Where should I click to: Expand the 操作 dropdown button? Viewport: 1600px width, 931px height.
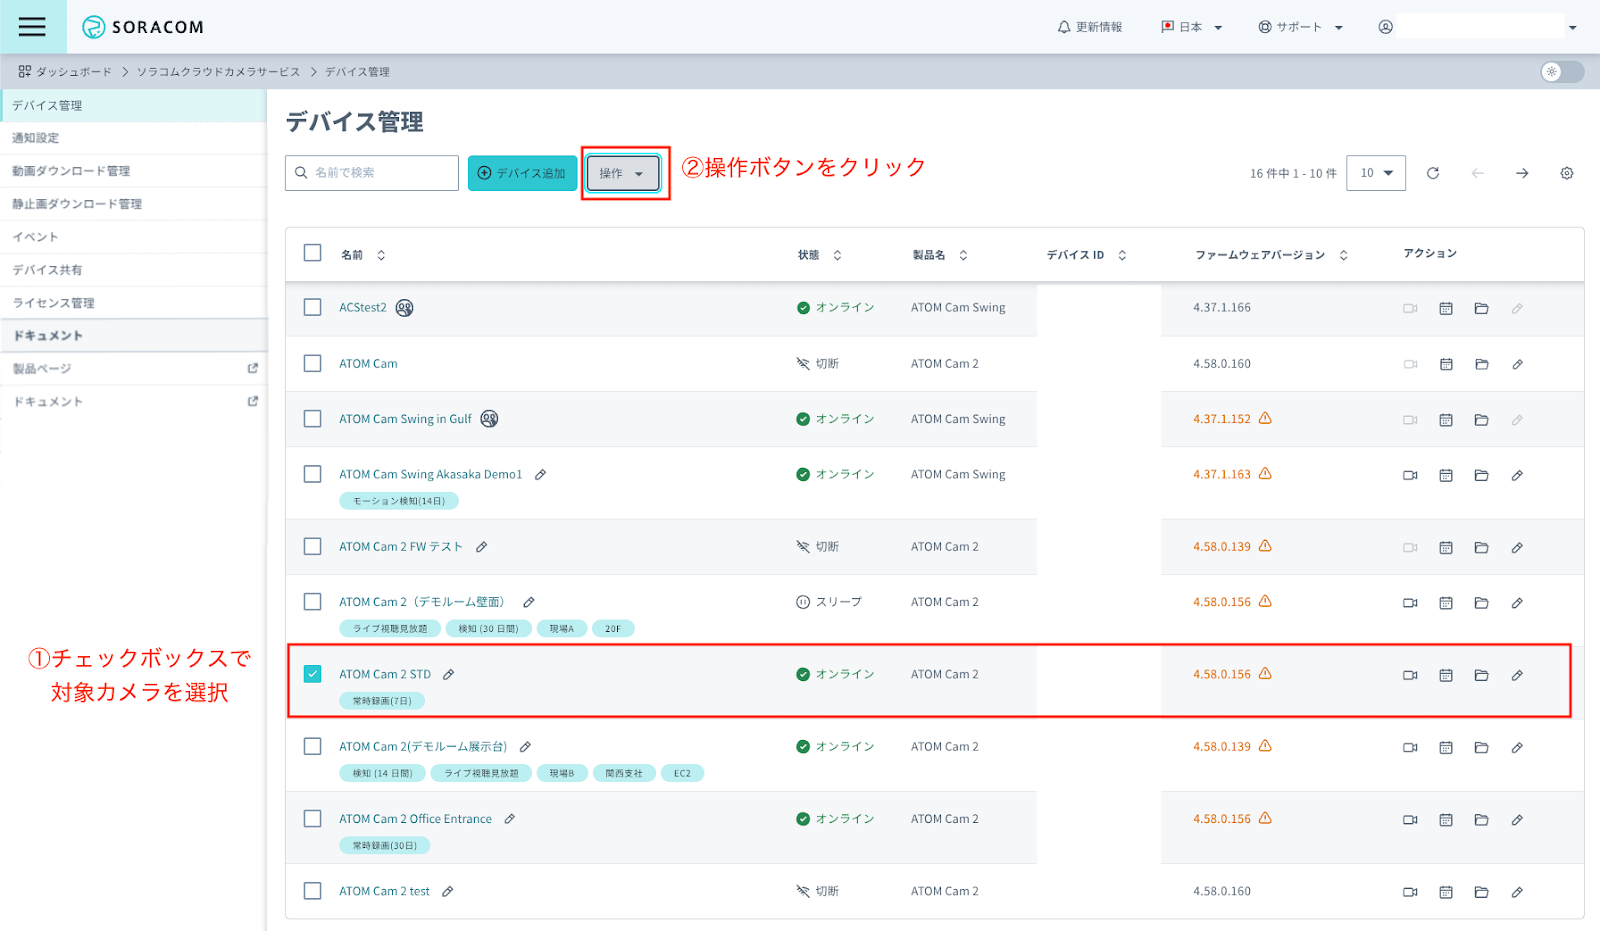(622, 173)
